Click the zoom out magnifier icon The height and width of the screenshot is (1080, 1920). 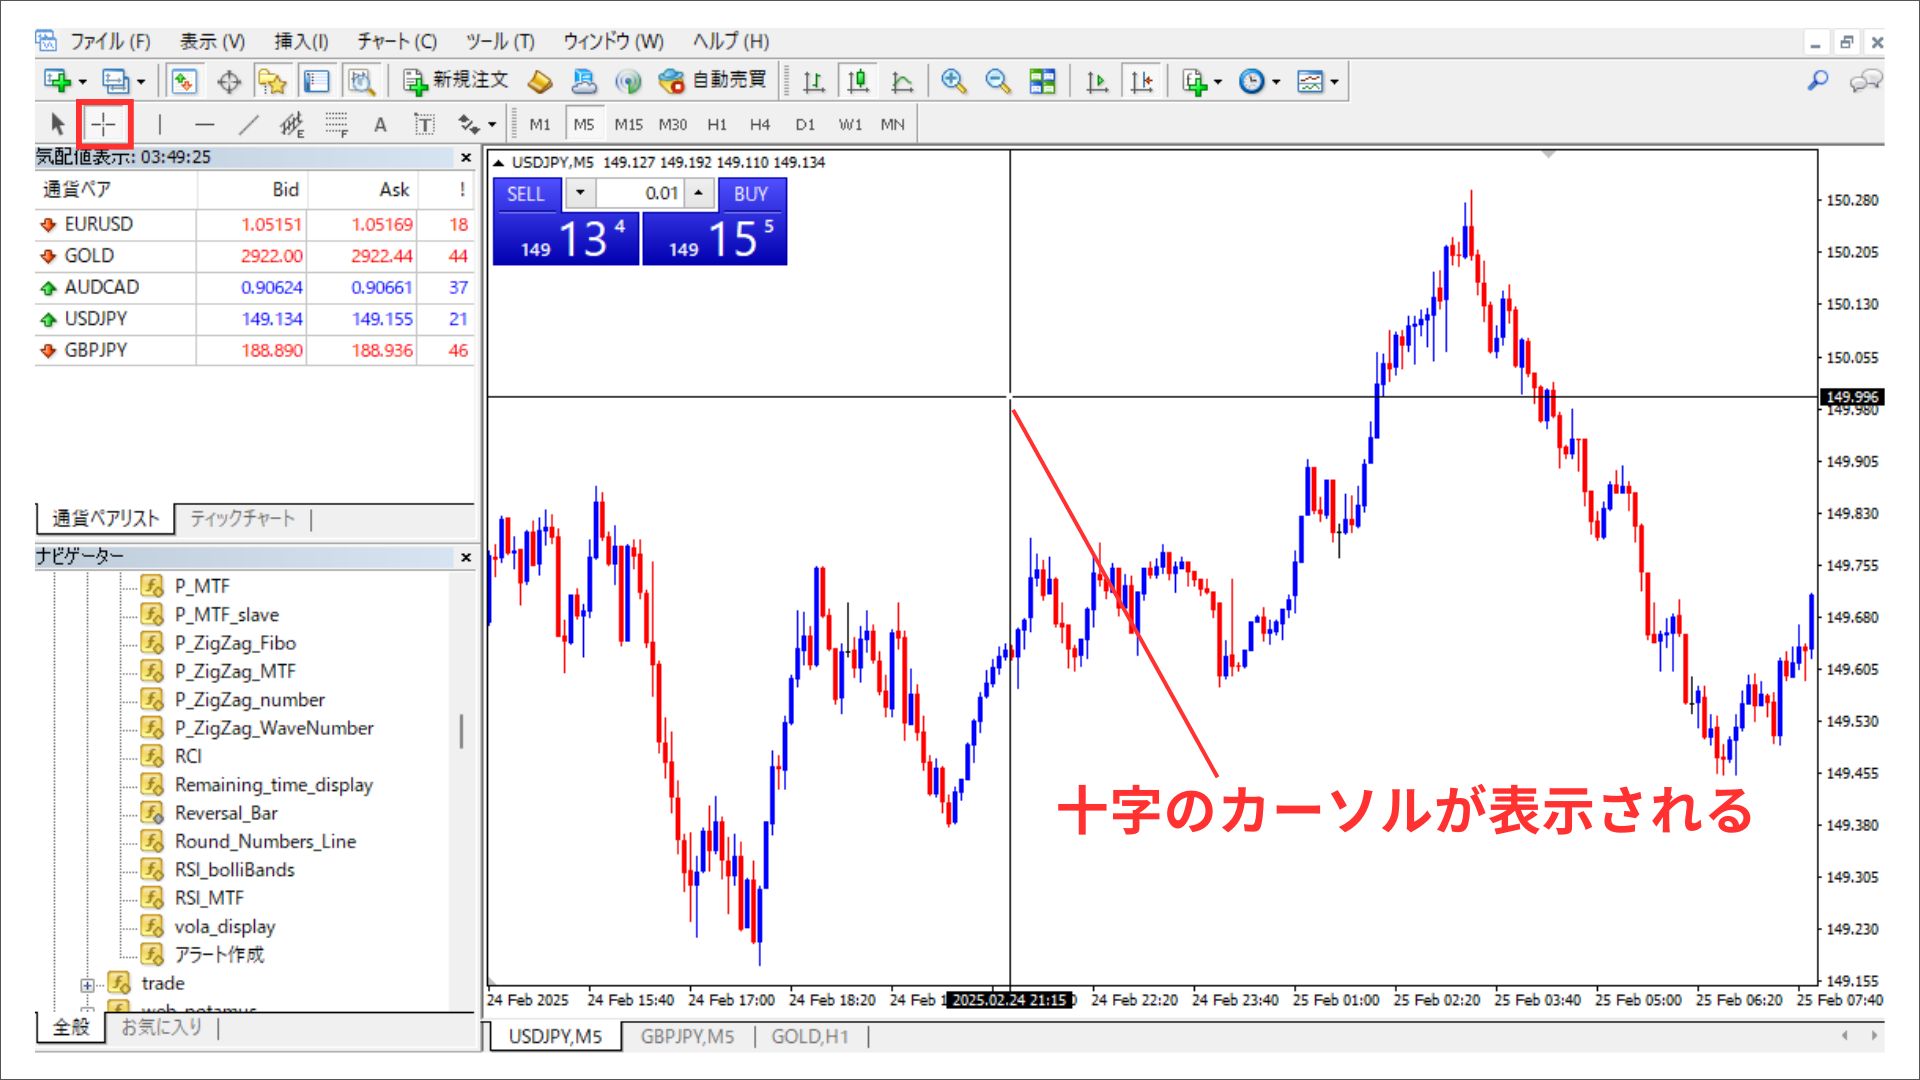(997, 82)
